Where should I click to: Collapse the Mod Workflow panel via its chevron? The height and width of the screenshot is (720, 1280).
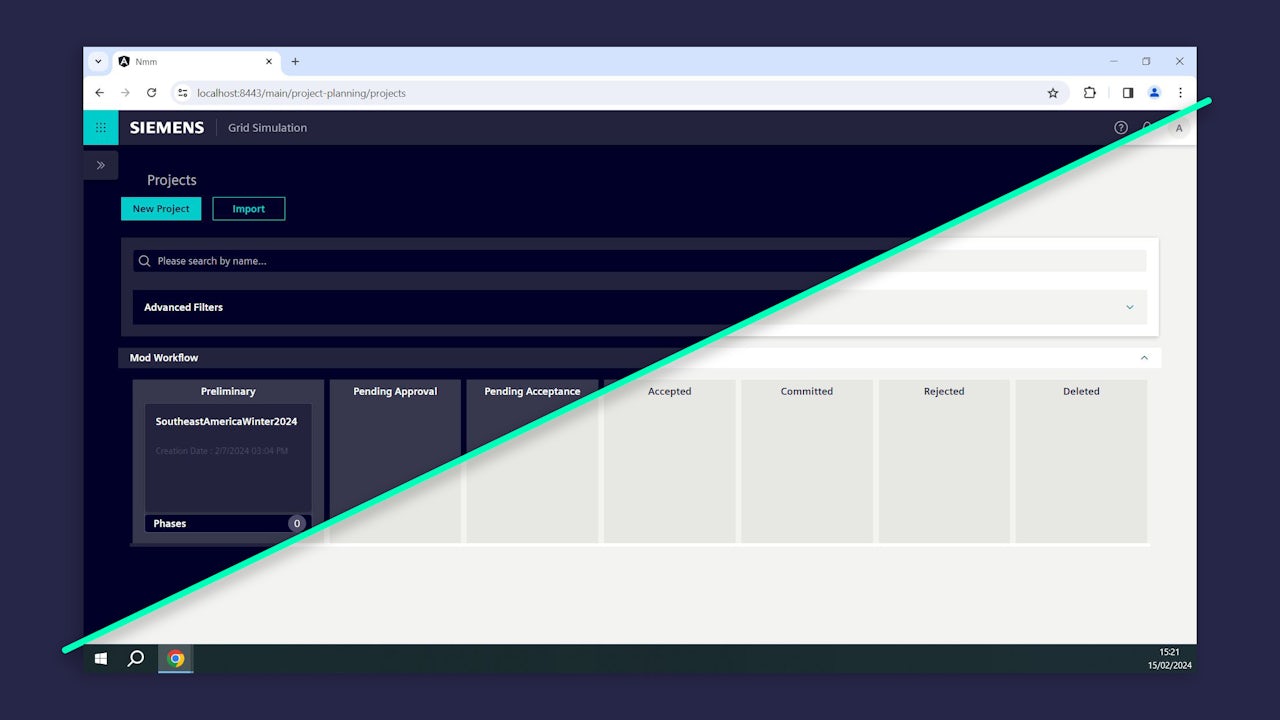coord(1144,357)
